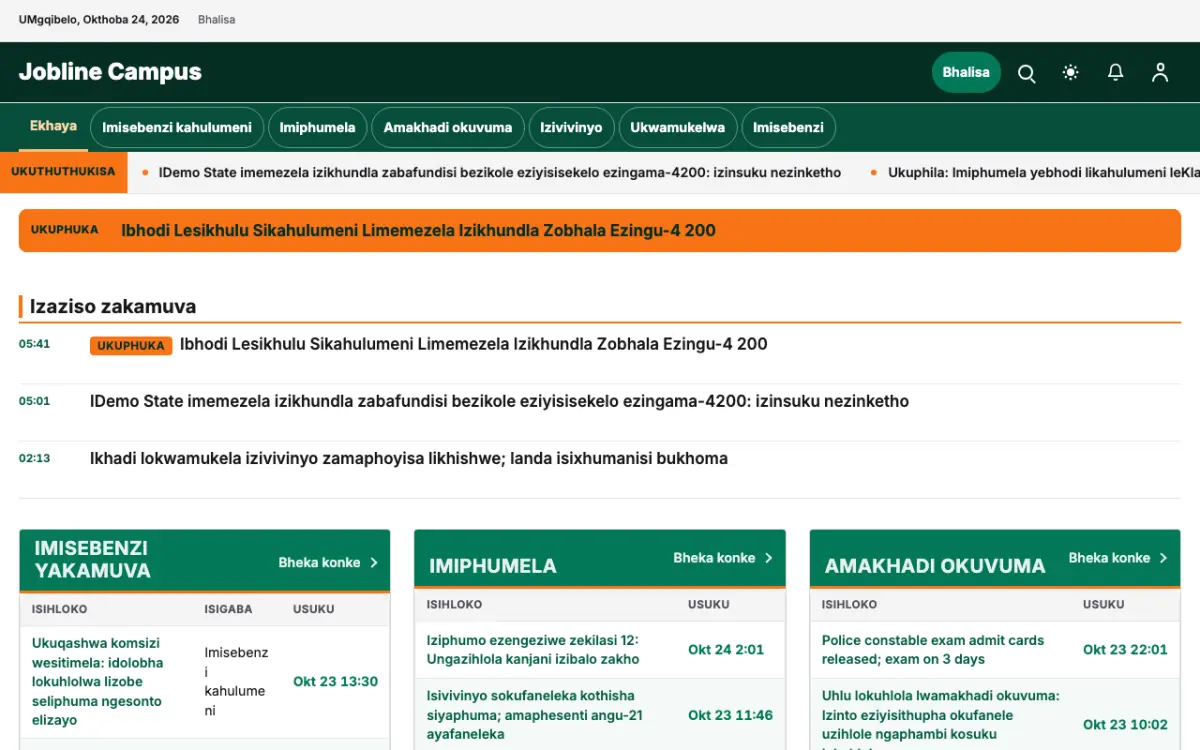This screenshot has height=750, width=1200.
Task: Select the Ekhaya tab
Action: point(53,126)
